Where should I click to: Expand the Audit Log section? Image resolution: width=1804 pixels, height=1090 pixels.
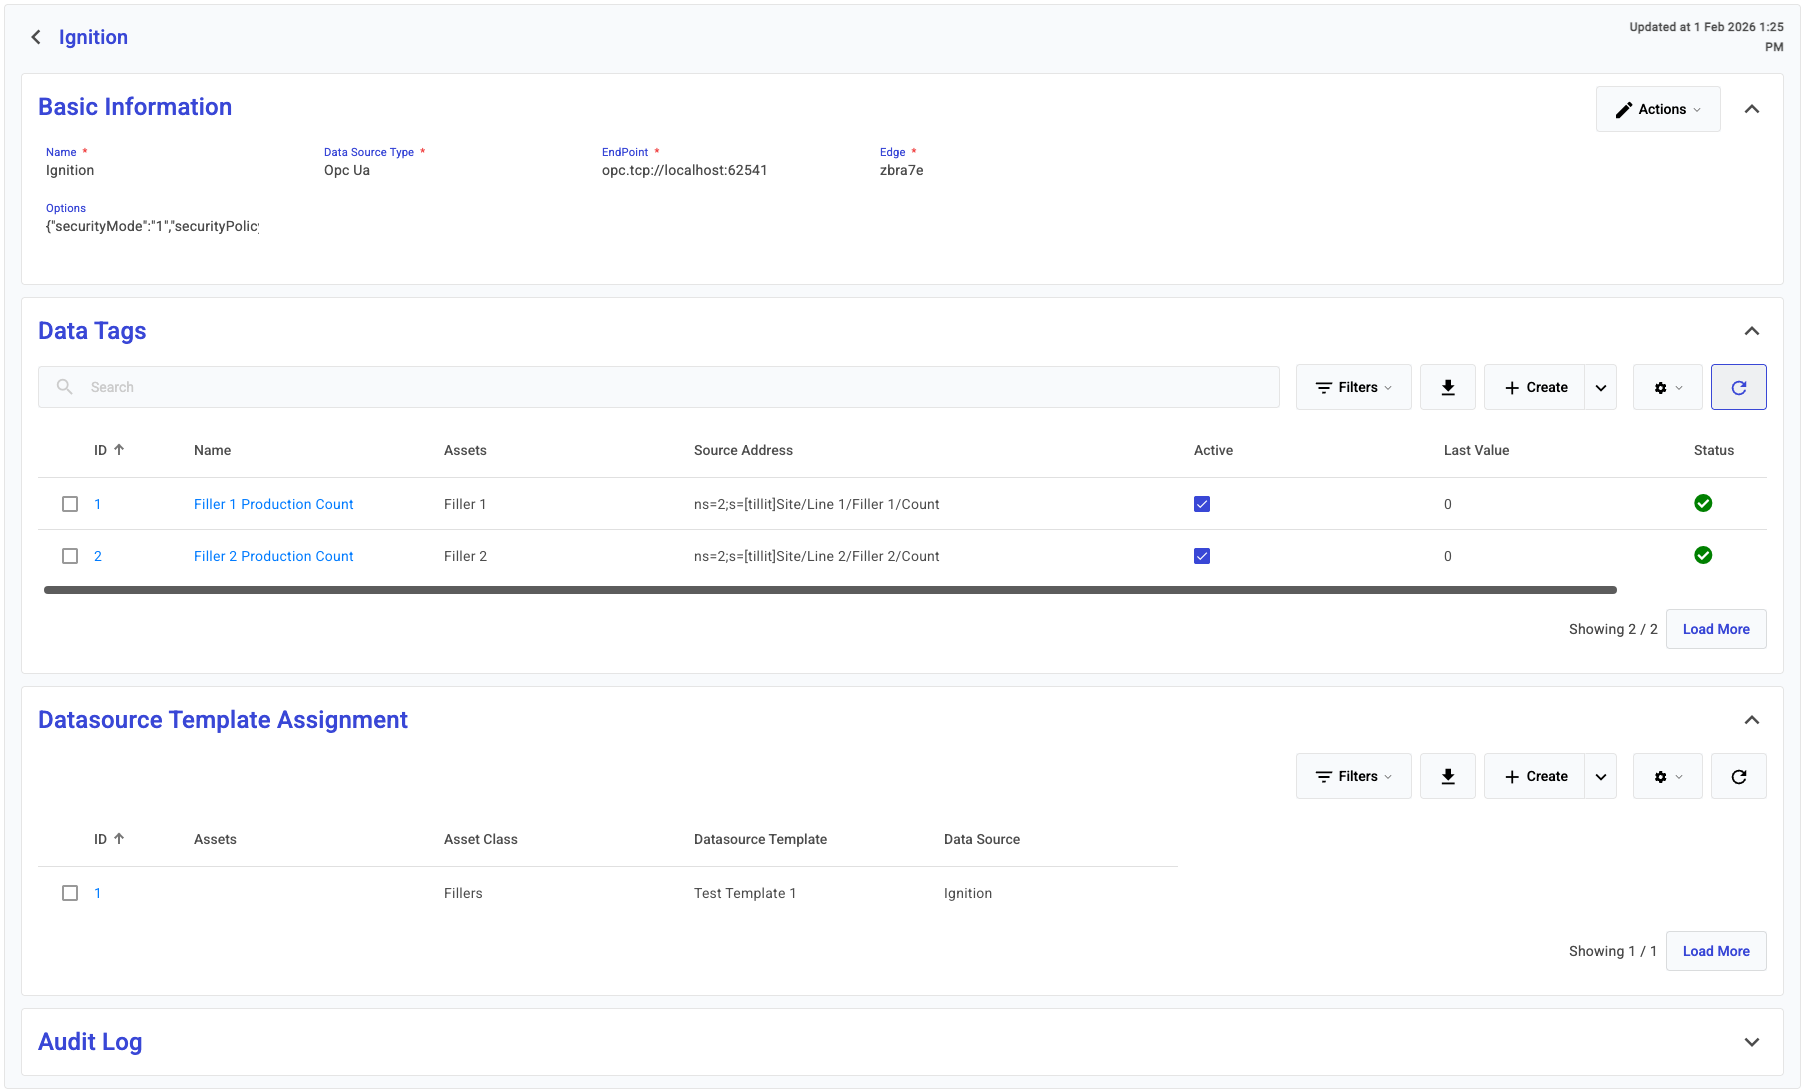(x=1751, y=1042)
